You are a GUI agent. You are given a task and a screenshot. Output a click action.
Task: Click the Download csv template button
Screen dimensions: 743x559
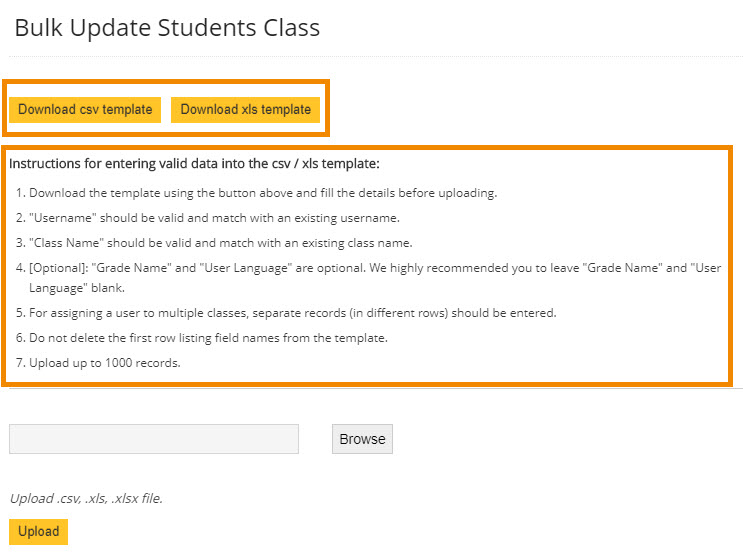[85, 110]
